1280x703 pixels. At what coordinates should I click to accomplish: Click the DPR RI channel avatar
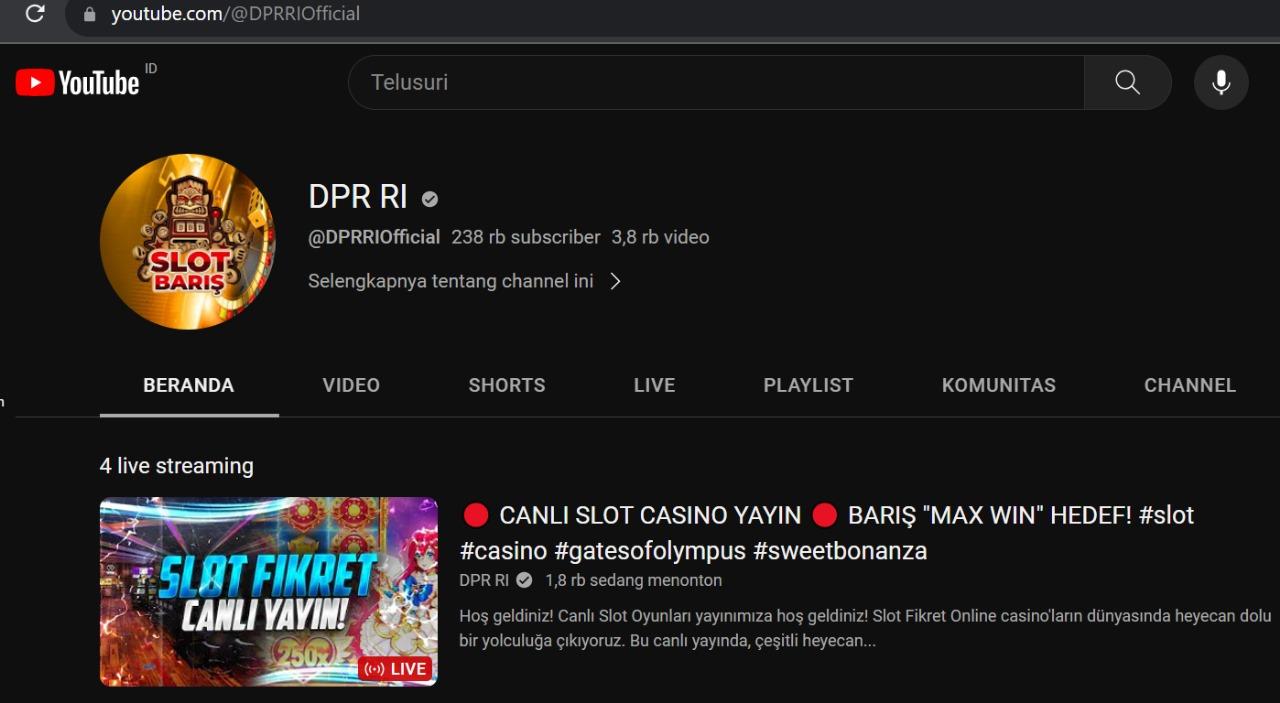pos(188,242)
